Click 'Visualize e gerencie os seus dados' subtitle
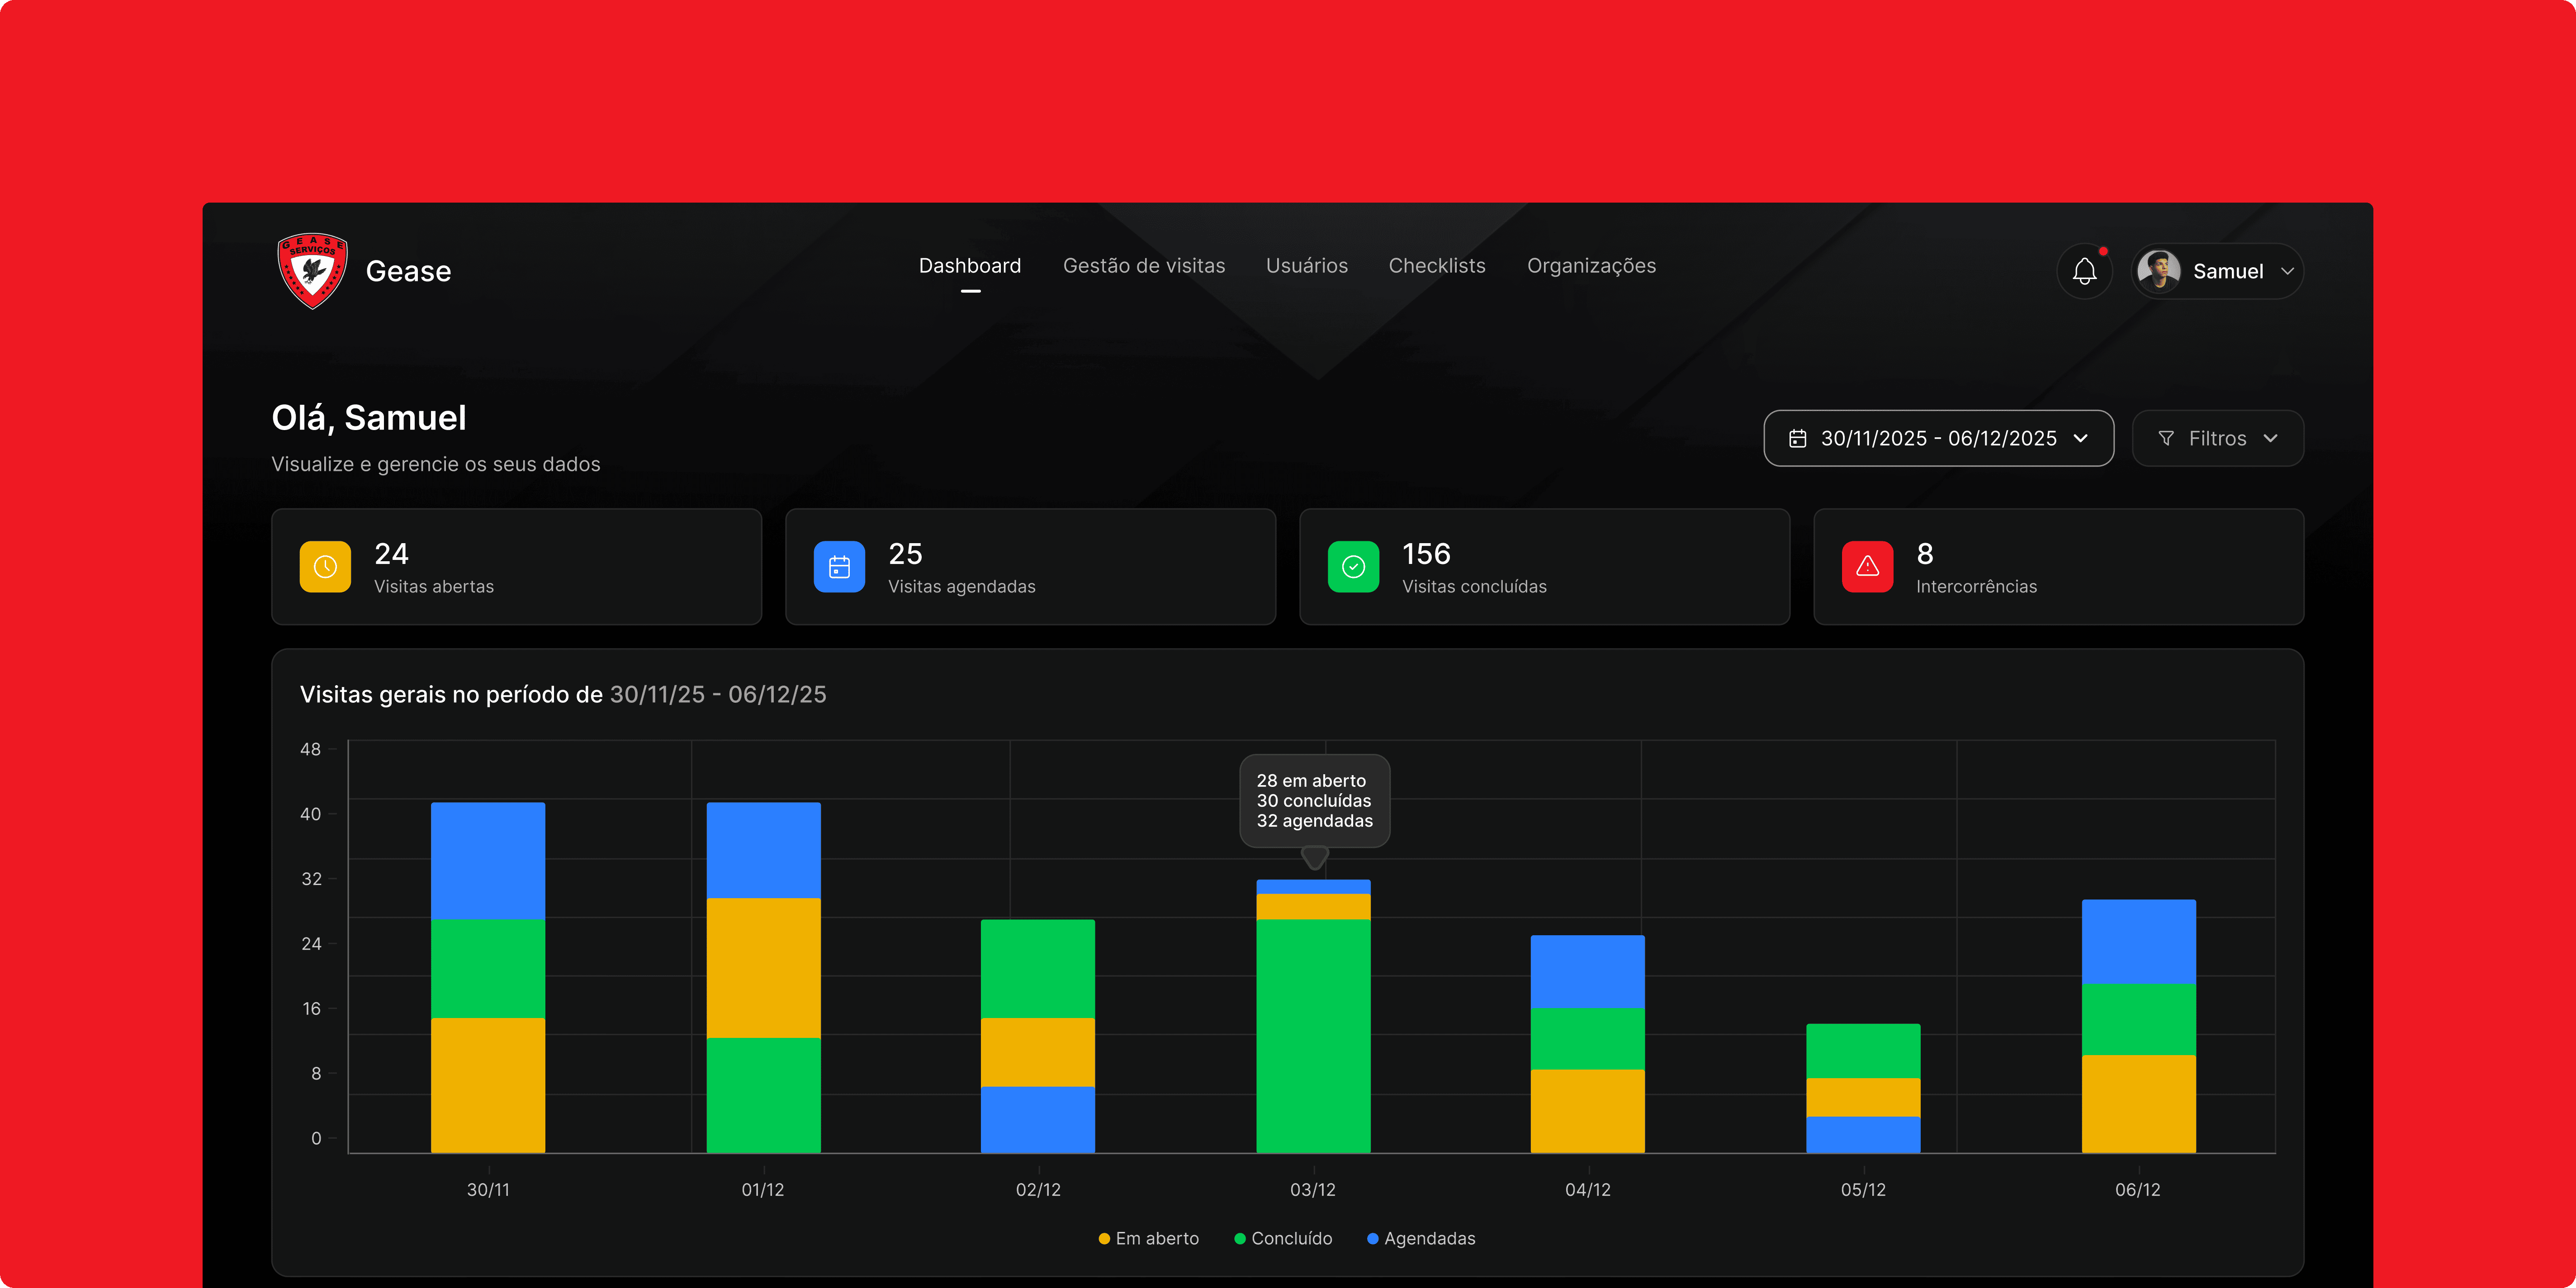Viewport: 2576px width, 1288px height. point(436,464)
